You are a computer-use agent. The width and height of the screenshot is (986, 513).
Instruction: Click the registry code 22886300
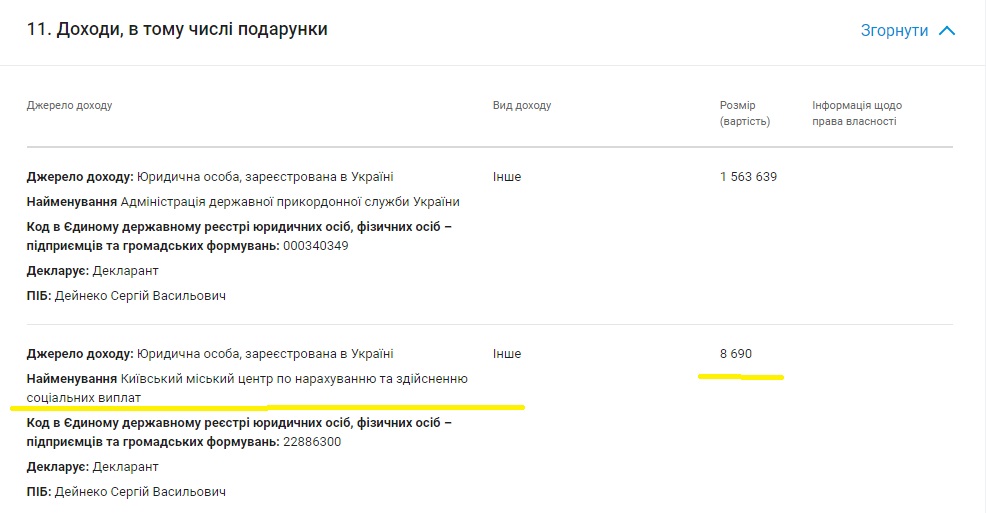tap(312, 442)
